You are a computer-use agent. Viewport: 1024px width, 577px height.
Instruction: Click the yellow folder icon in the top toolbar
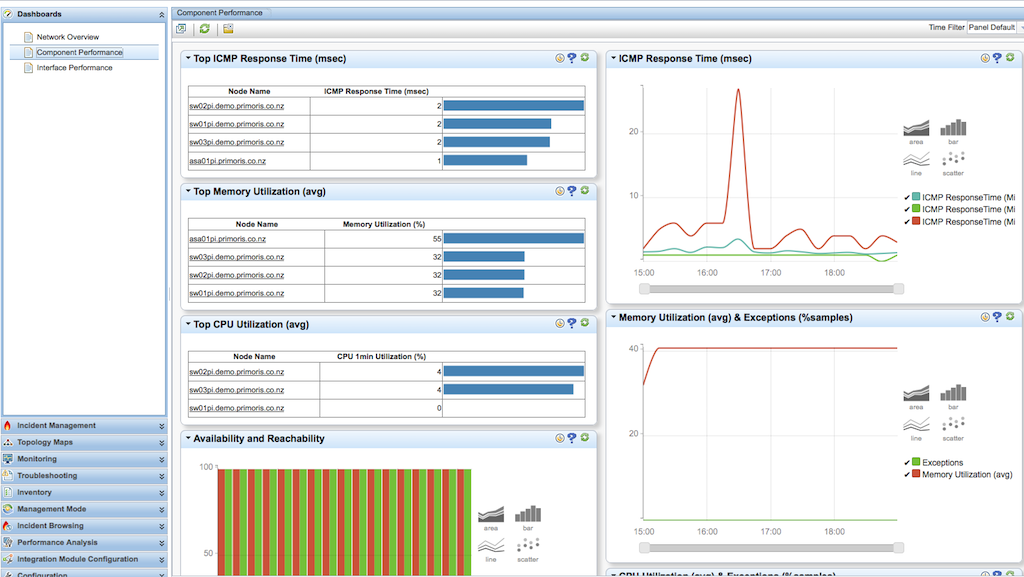point(228,29)
